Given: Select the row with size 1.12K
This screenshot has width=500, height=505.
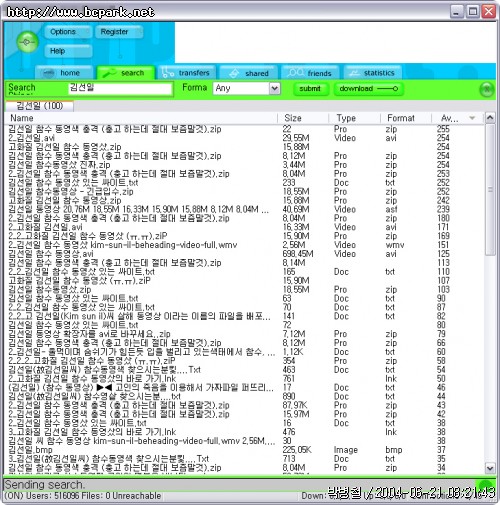Looking at the screenshot, I should tap(243, 352).
